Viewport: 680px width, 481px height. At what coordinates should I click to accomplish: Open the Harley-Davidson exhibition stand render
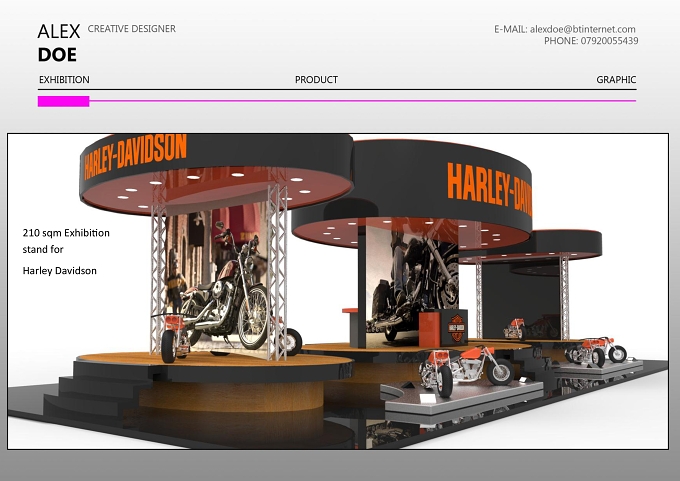[338, 291]
